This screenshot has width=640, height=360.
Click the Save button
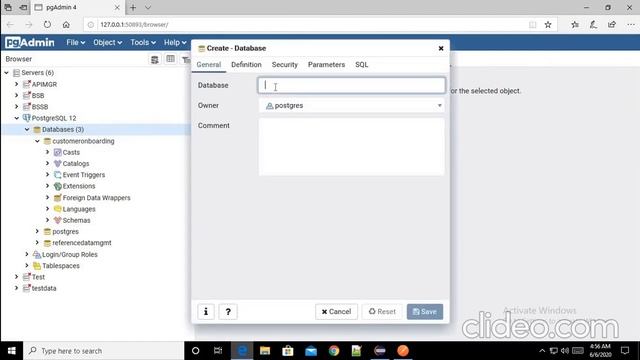pos(424,311)
